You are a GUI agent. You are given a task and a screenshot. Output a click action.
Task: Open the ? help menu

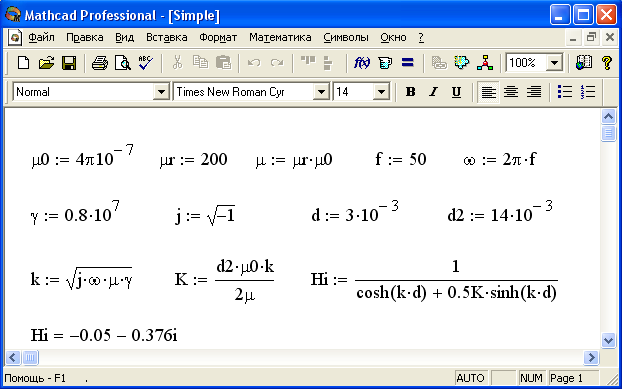(x=421, y=38)
